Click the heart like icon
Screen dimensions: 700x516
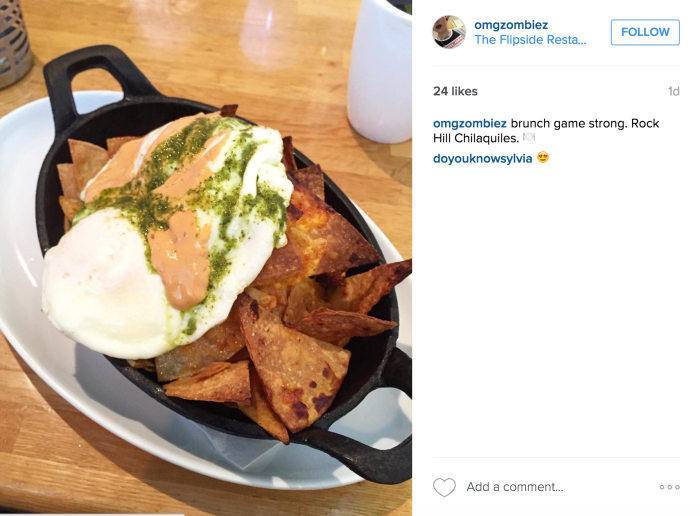tap(444, 487)
